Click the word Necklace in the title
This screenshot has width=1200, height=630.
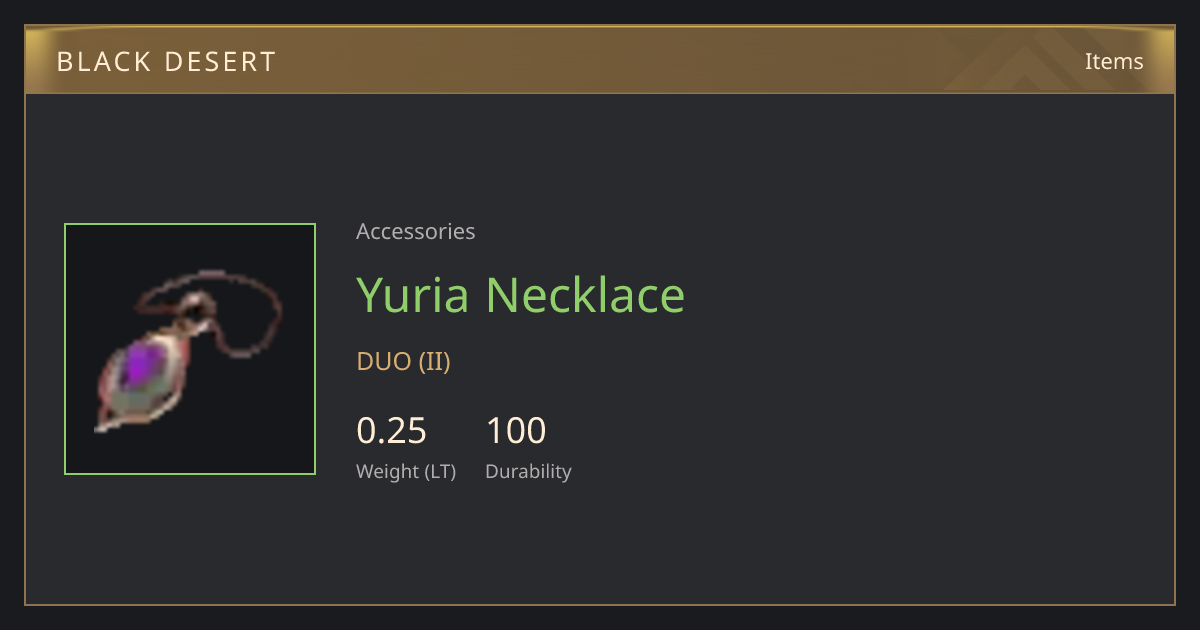pyautogui.click(x=586, y=294)
